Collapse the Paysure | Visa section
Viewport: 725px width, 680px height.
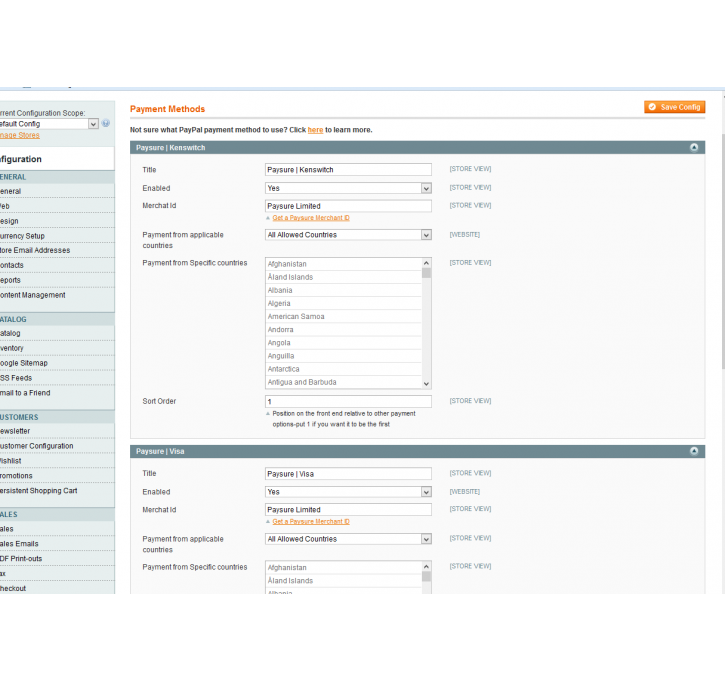point(694,451)
